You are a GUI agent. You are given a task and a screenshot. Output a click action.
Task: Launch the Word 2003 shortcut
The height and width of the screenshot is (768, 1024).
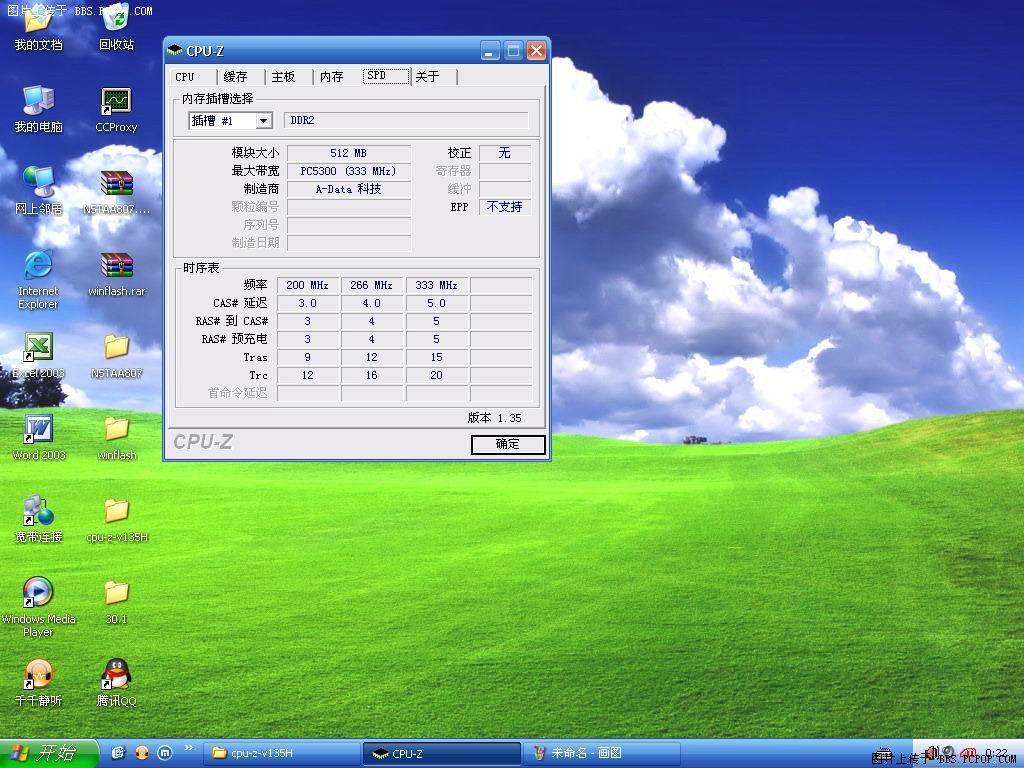pyautogui.click(x=38, y=438)
